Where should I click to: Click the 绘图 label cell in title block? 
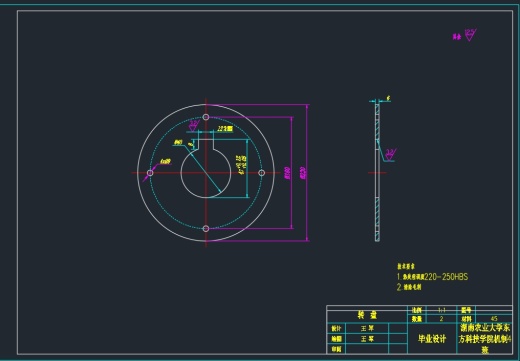tap(337, 339)
